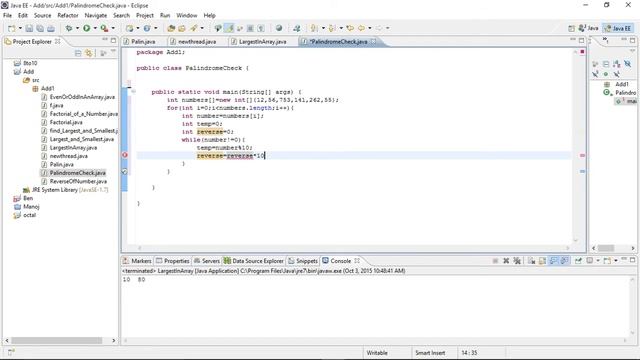Click the Print icon in the toolbar
Image resolution: width=640 pixels, height=360 pixels.
click(x=51, y=28)
